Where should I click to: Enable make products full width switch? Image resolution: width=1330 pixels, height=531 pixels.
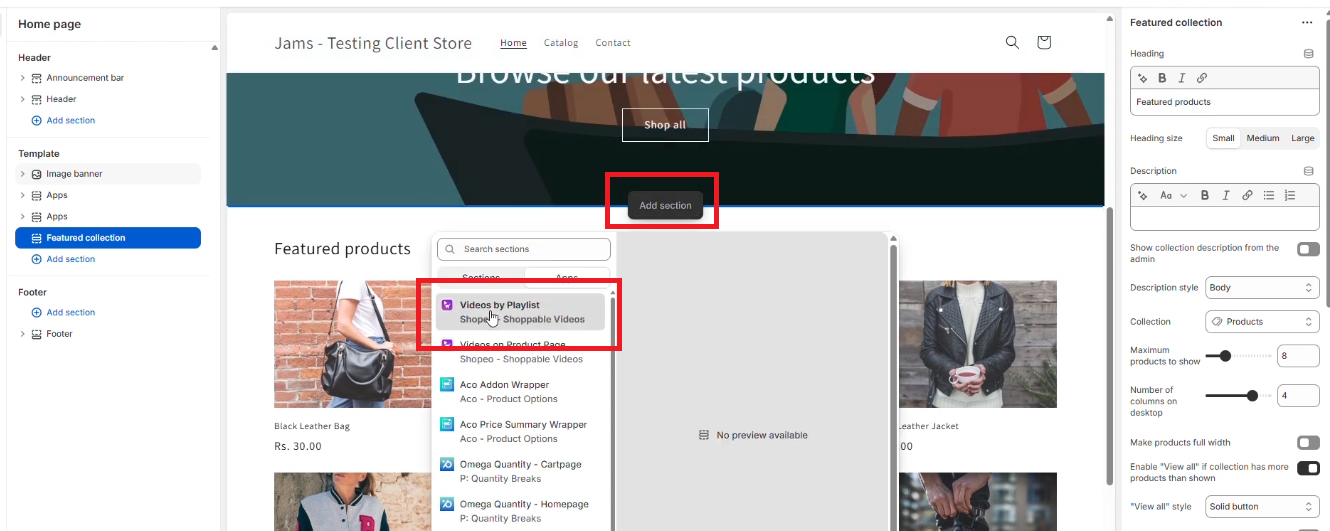coord(1307,442)
